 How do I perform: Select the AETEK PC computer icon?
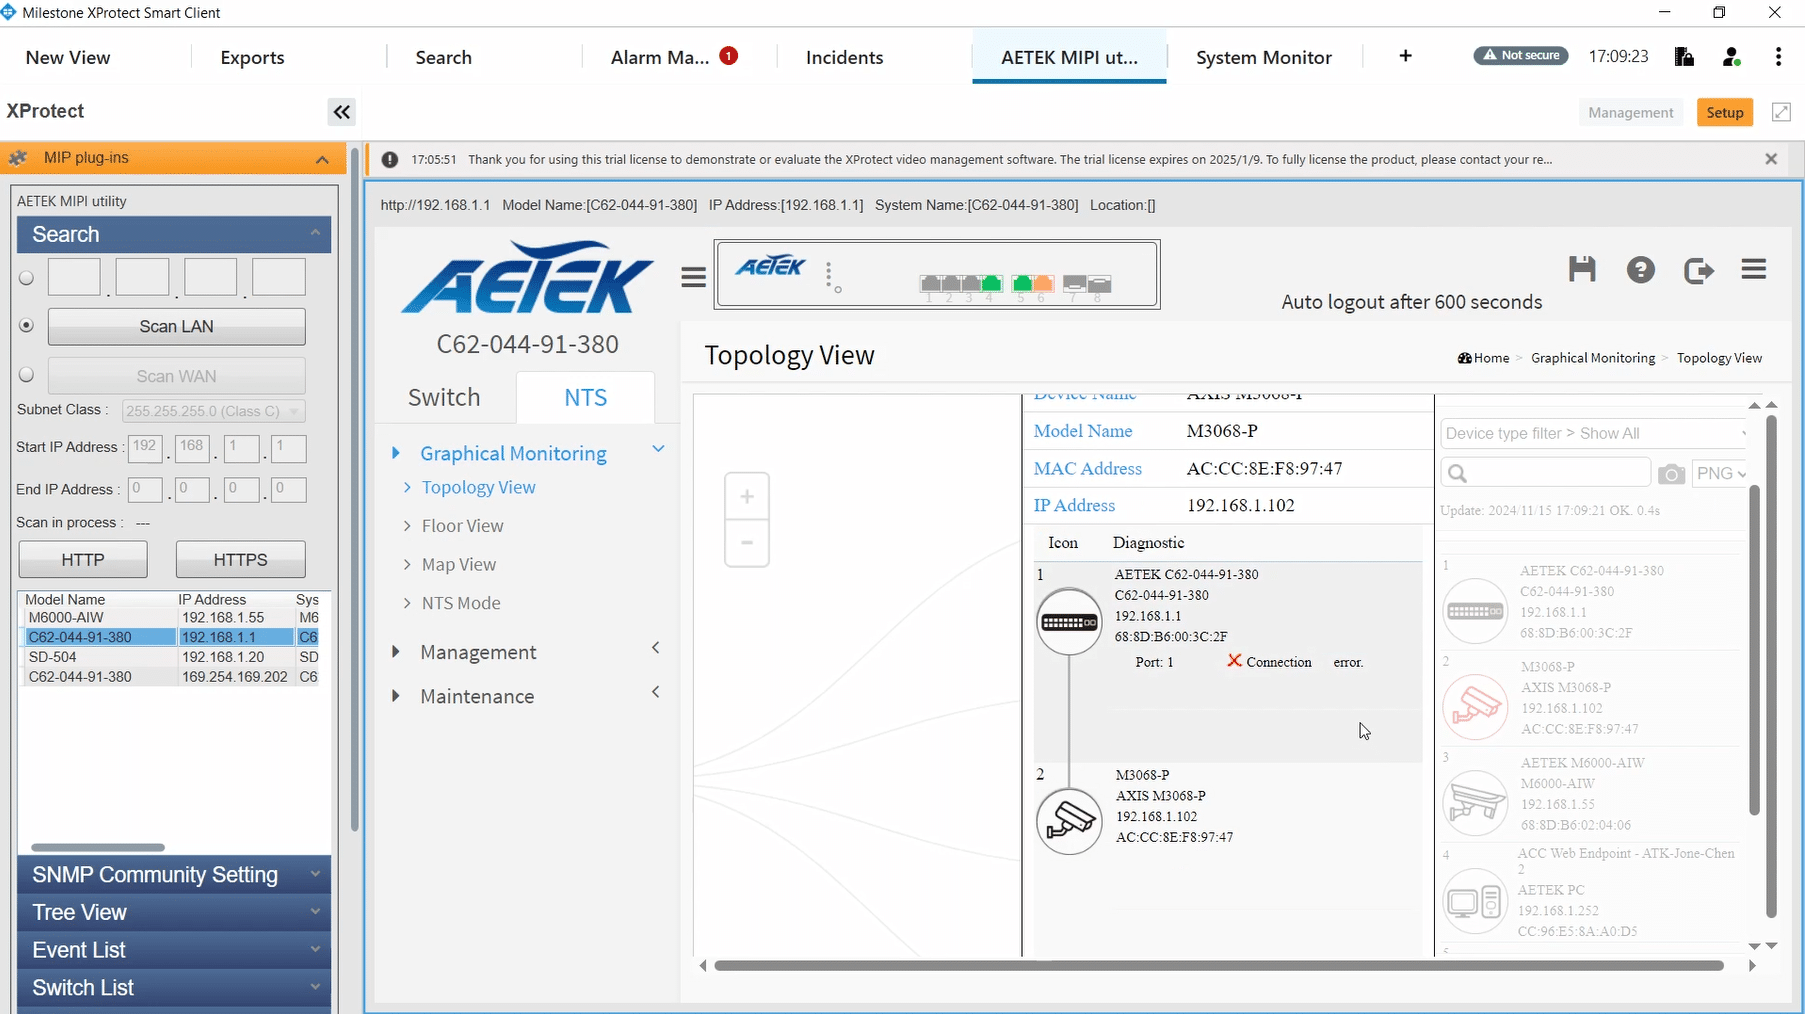1476,902
